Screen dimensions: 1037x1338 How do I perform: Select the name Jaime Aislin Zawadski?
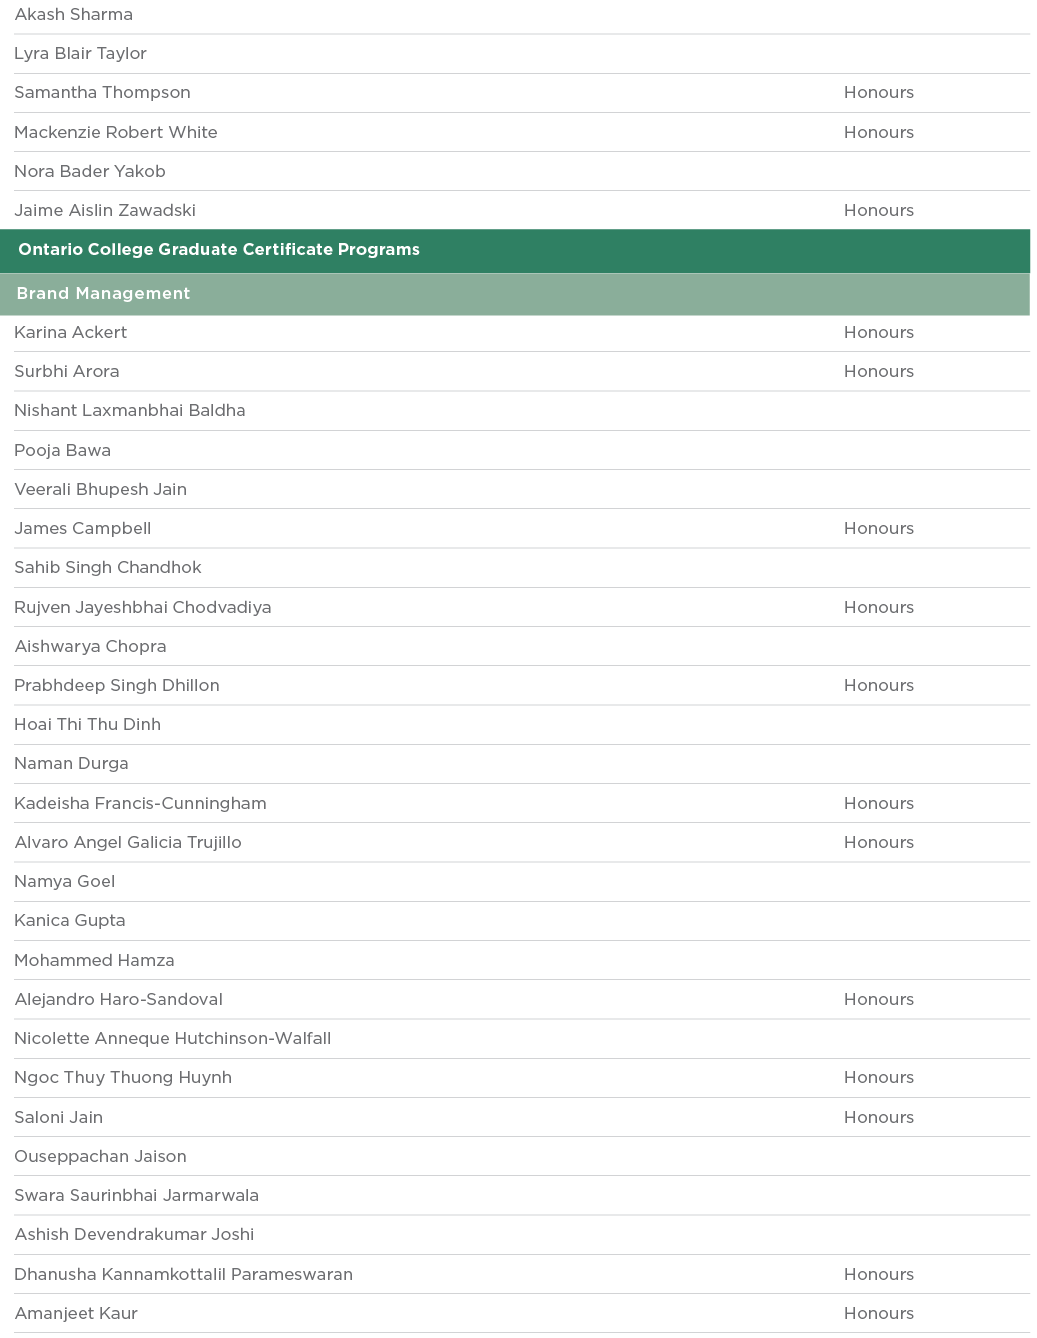coord(105,211)
